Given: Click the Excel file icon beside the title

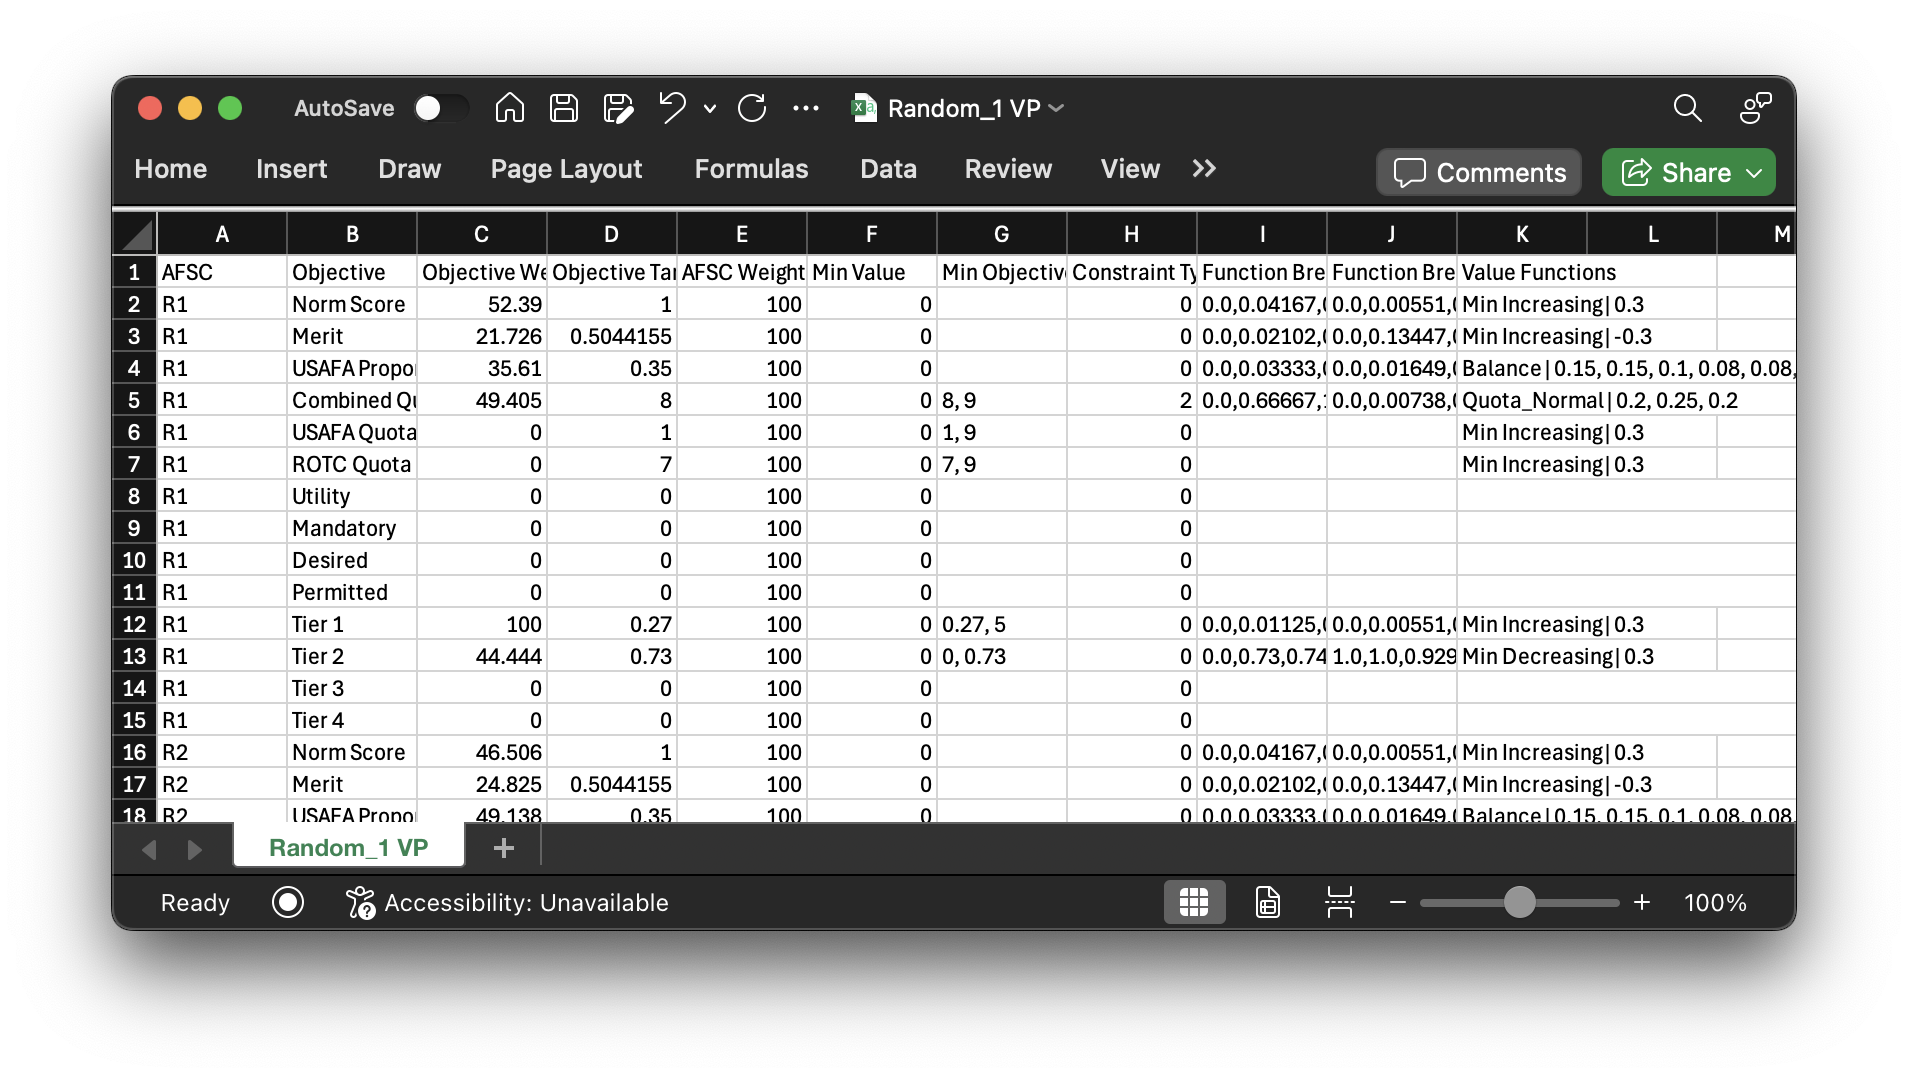Looking at the screenshot, I should 864,108.
